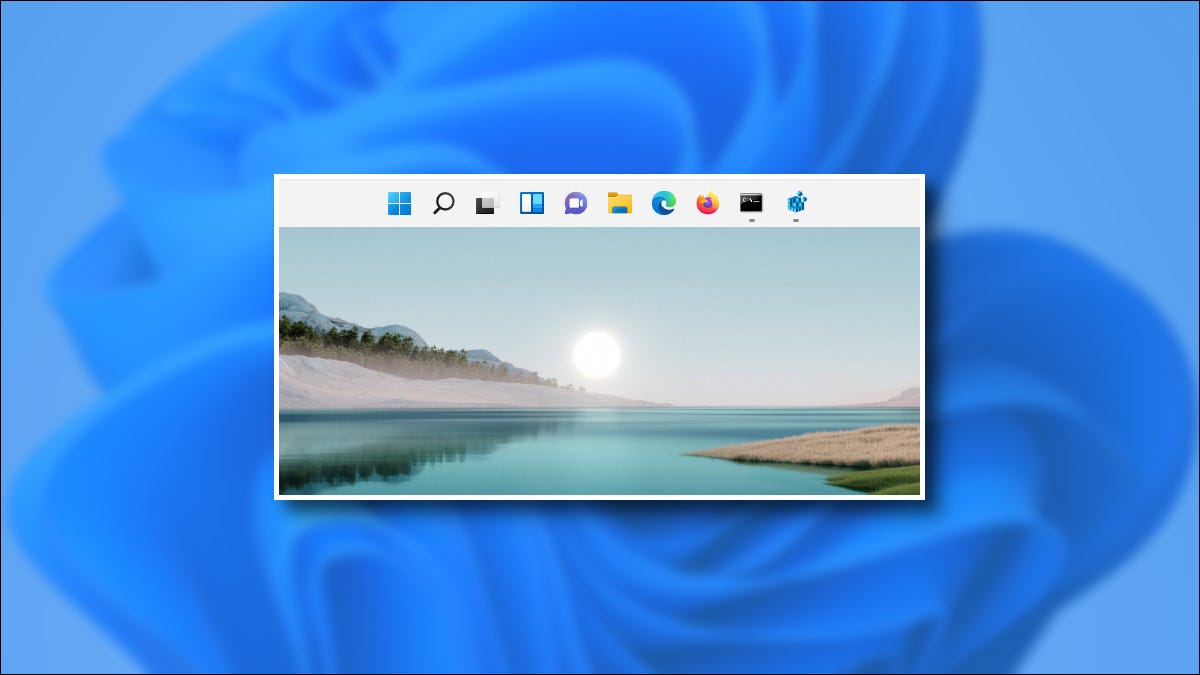Select the Firefox item on the taskbar
Viewport: 1200px width, 675px height.
[707, 203]
